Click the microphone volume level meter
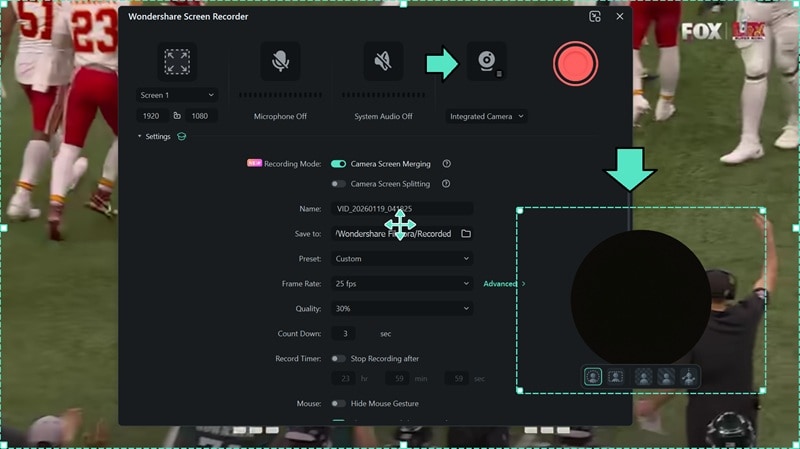The image size is (800, 449). [281, 95]
